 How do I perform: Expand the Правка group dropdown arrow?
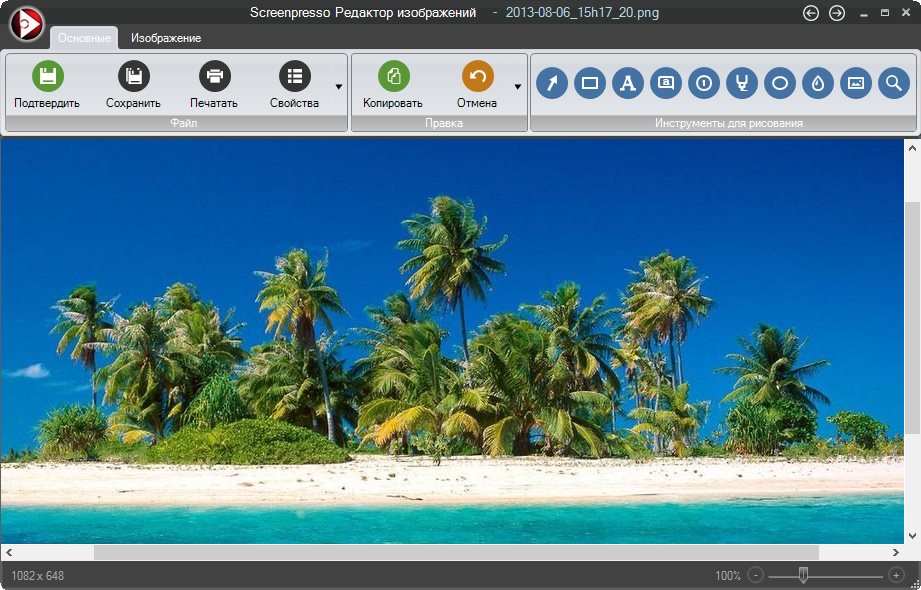coord(517,87)
